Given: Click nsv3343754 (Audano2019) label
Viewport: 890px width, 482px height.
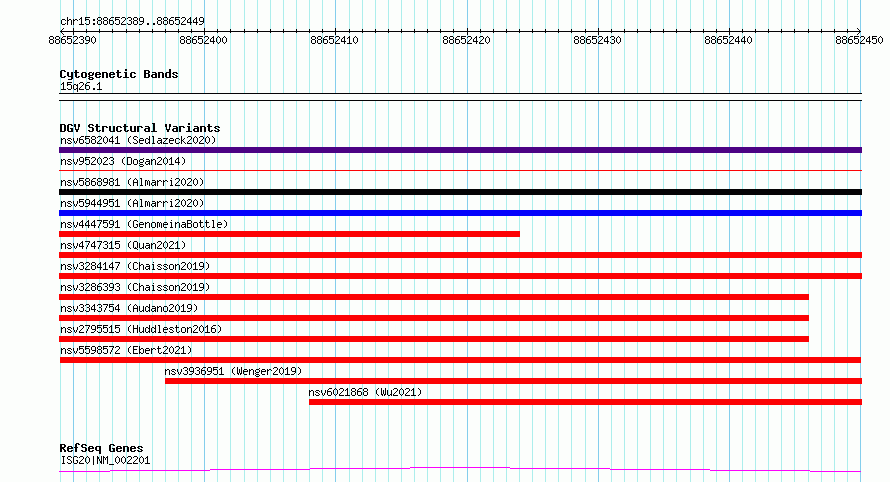Looking at the screenshot, I should click(129, 308).
